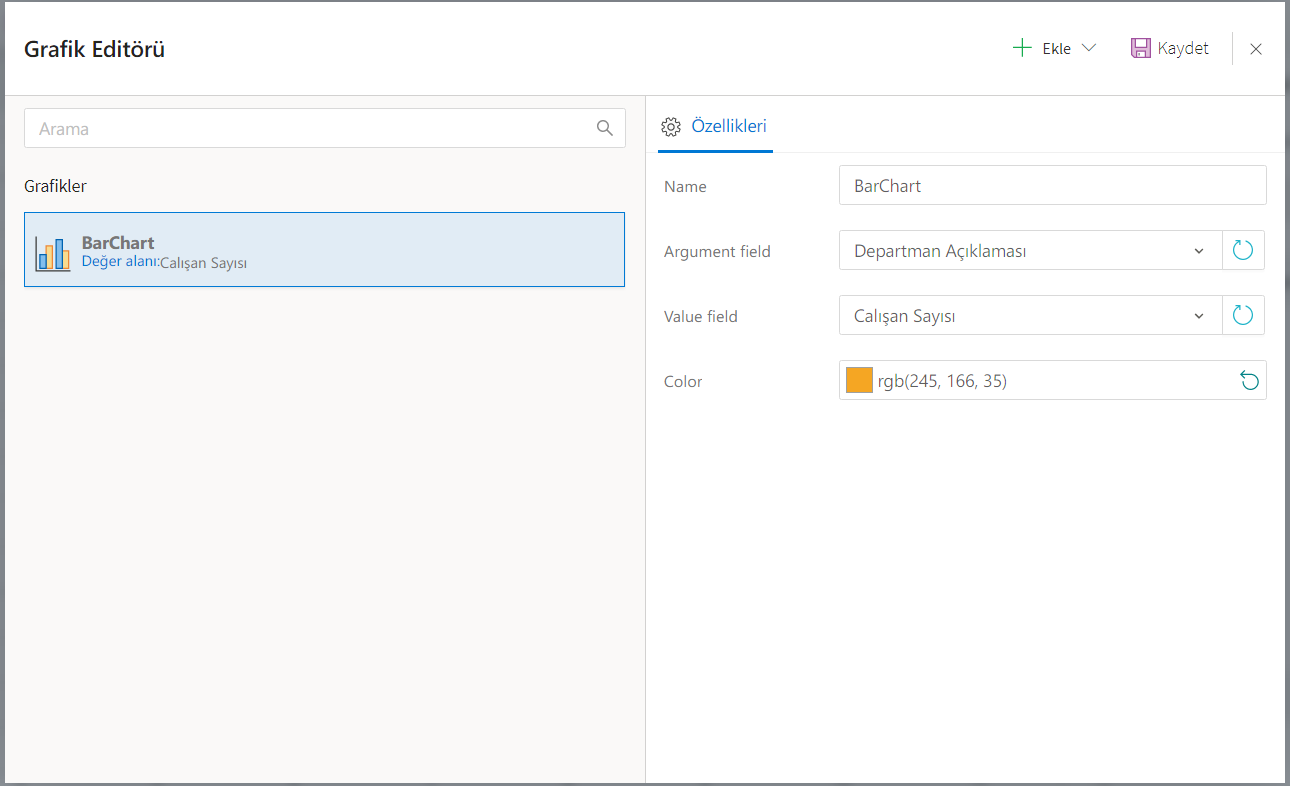The height and width of the screenshot is (786, 1290).
Task: Click the Kaydet floppy disk icon
Action: [x=1140, y=48]
